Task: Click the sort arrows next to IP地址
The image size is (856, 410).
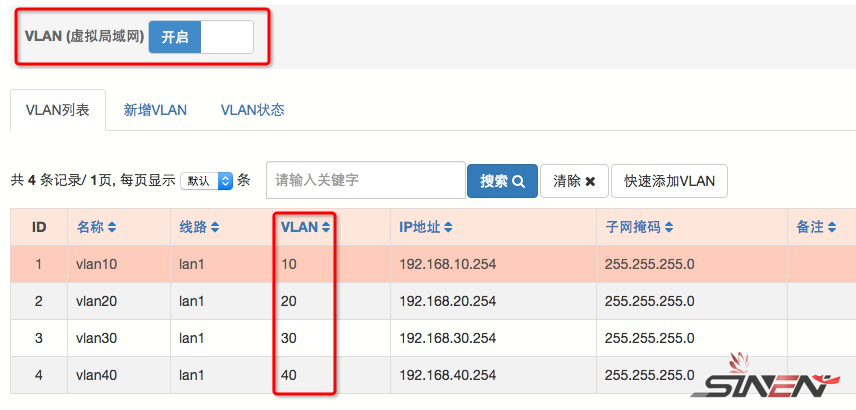Action: pyautogui.click(x=448, y=228)
